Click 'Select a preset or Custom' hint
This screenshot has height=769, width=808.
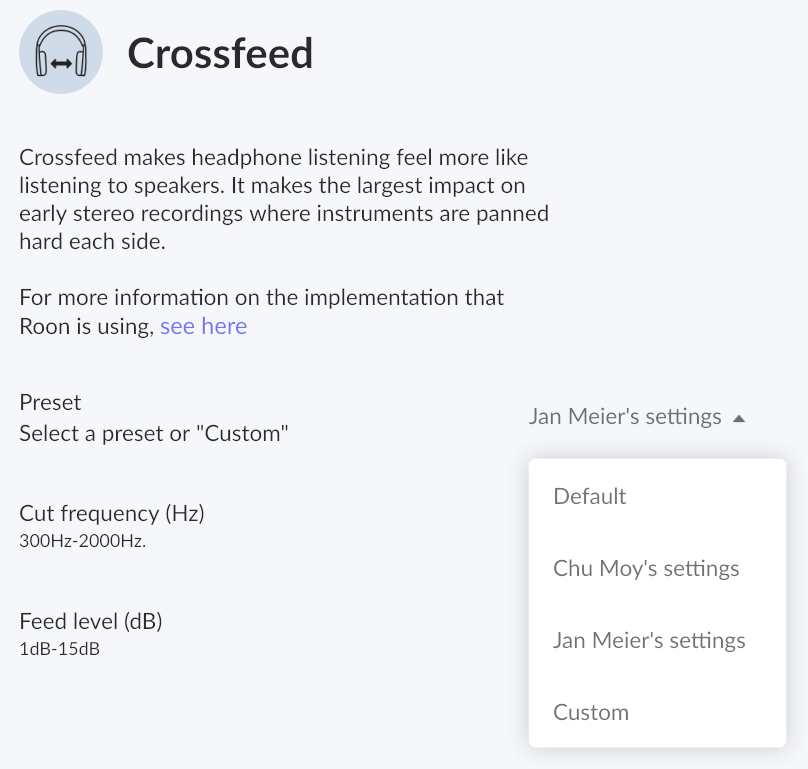(x=154, y=434)
